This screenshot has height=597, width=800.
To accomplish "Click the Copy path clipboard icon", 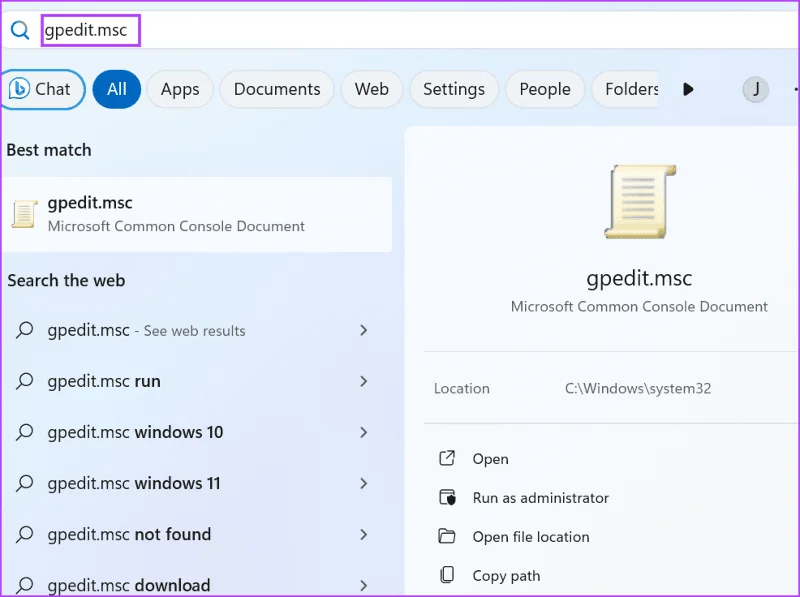I will point(447,575).
